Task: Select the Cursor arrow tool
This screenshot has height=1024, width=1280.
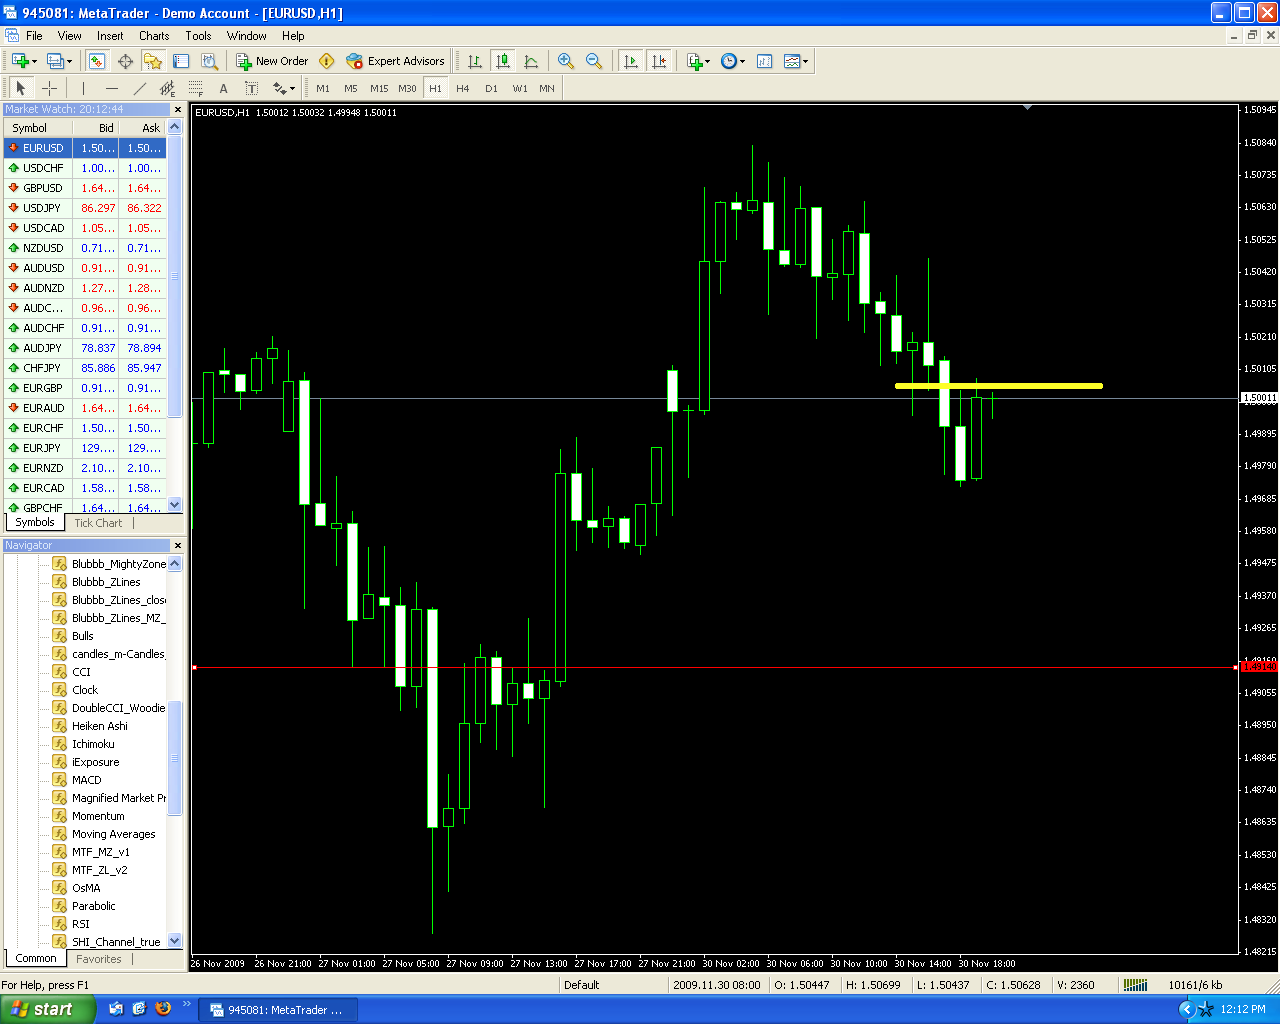Action: pos(20,88)
